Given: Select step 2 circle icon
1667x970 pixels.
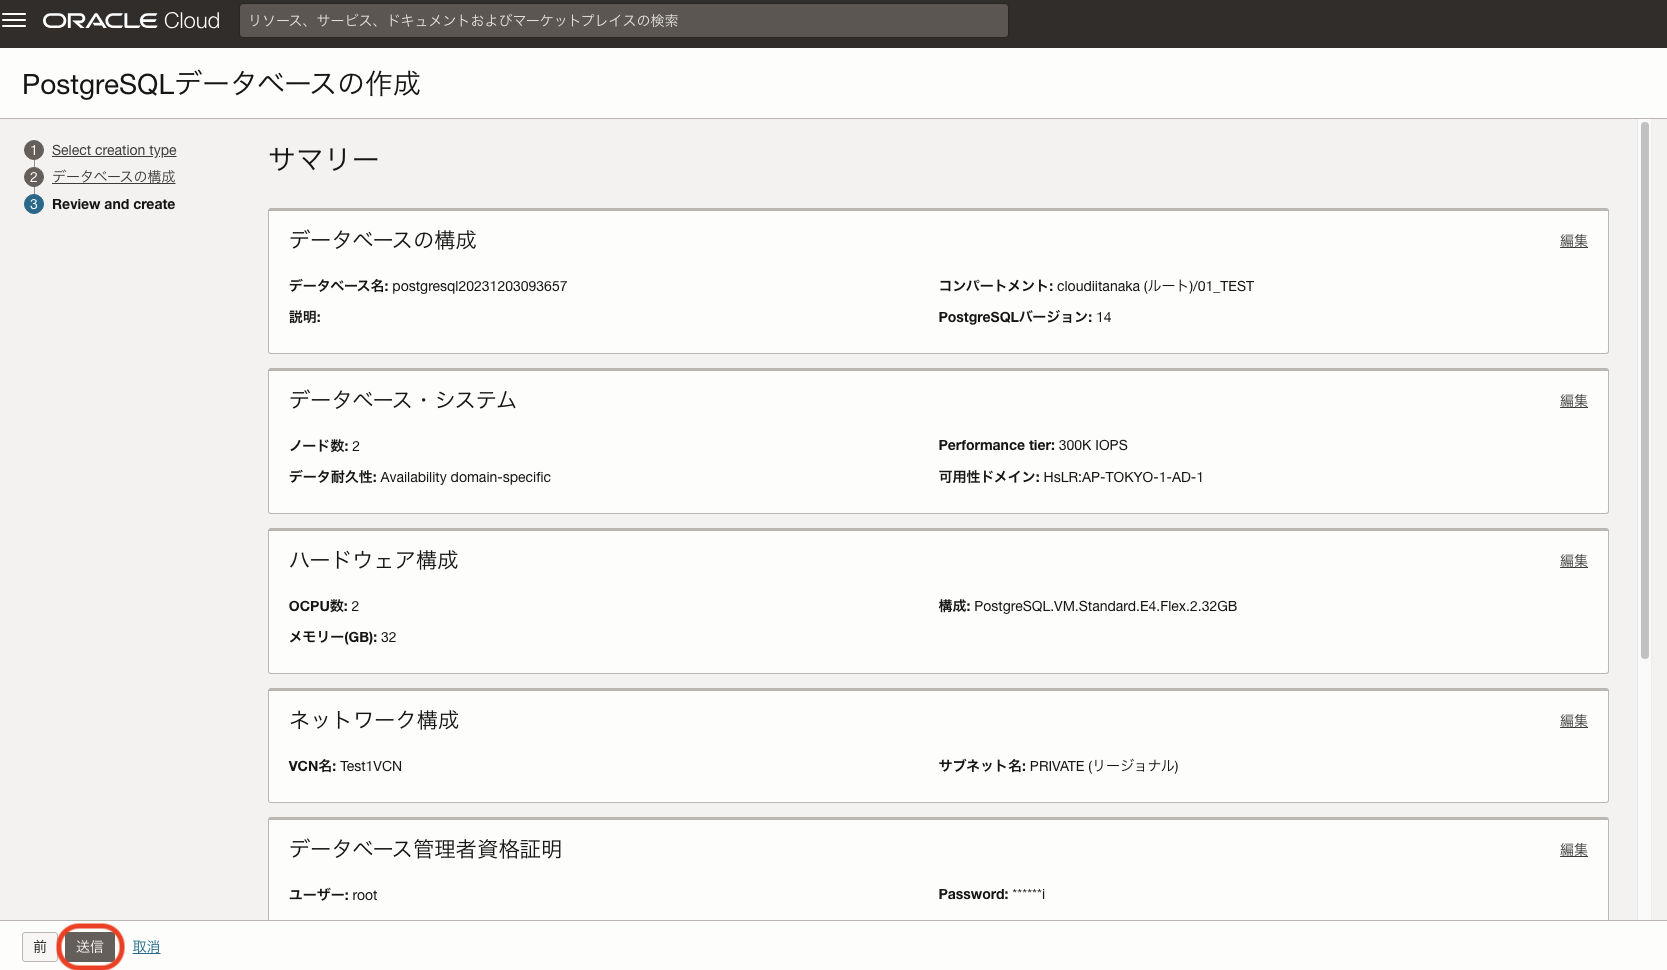Looking at the screenshot, I should [x=34, y=177].
